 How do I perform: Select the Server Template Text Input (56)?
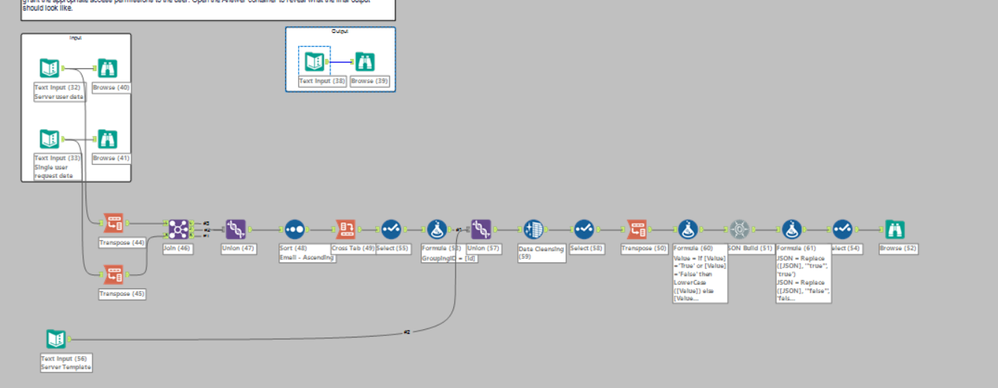[56, 339]
